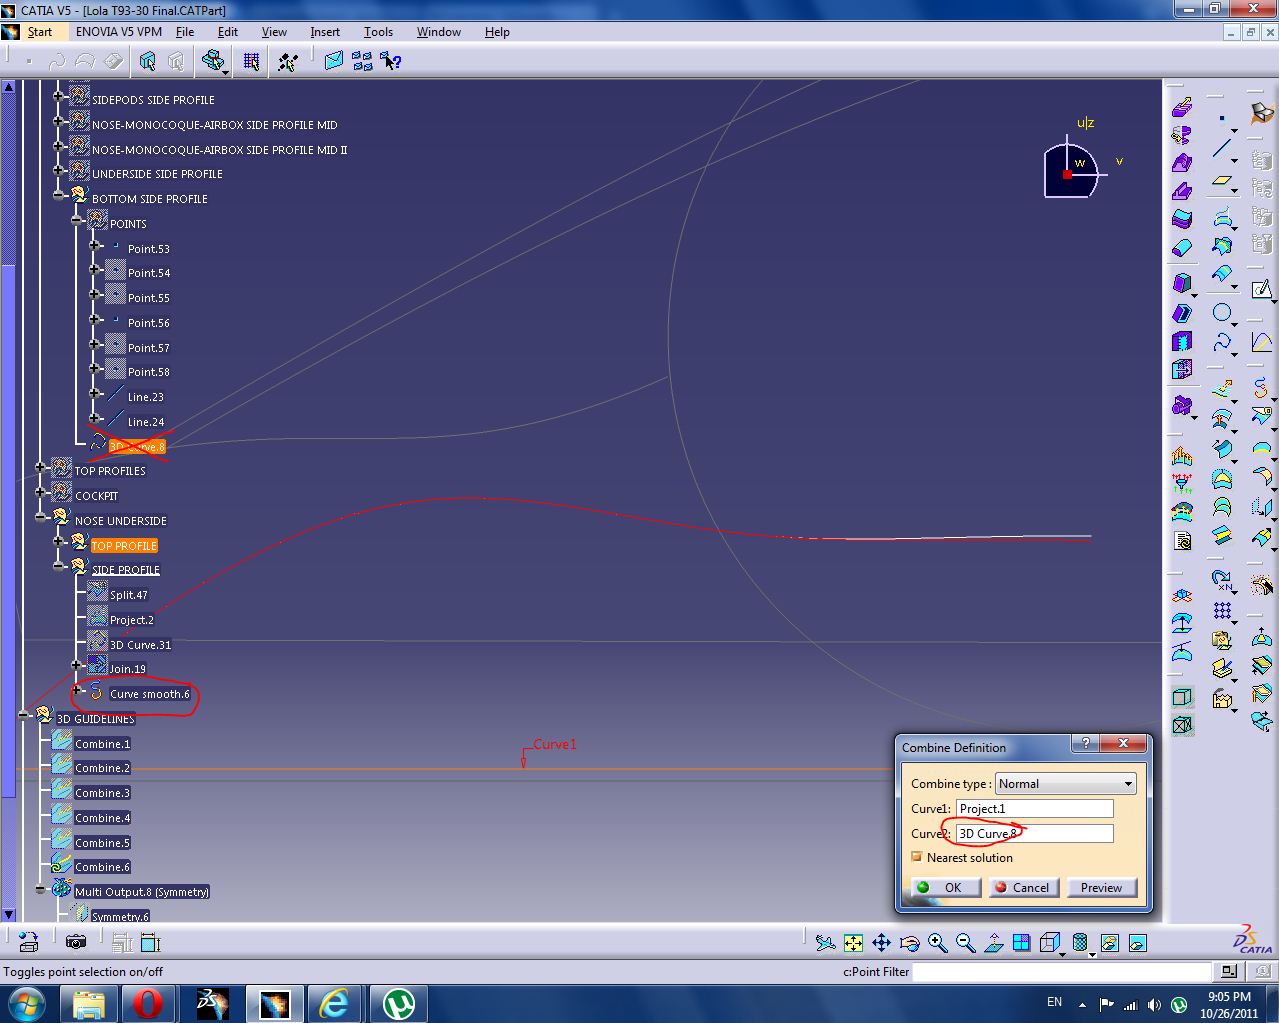This screenshot has height=1023, width=1279.
Task: Confirm Combine Definition with OK
Action: pyautogui.click(x=945, y=887)
